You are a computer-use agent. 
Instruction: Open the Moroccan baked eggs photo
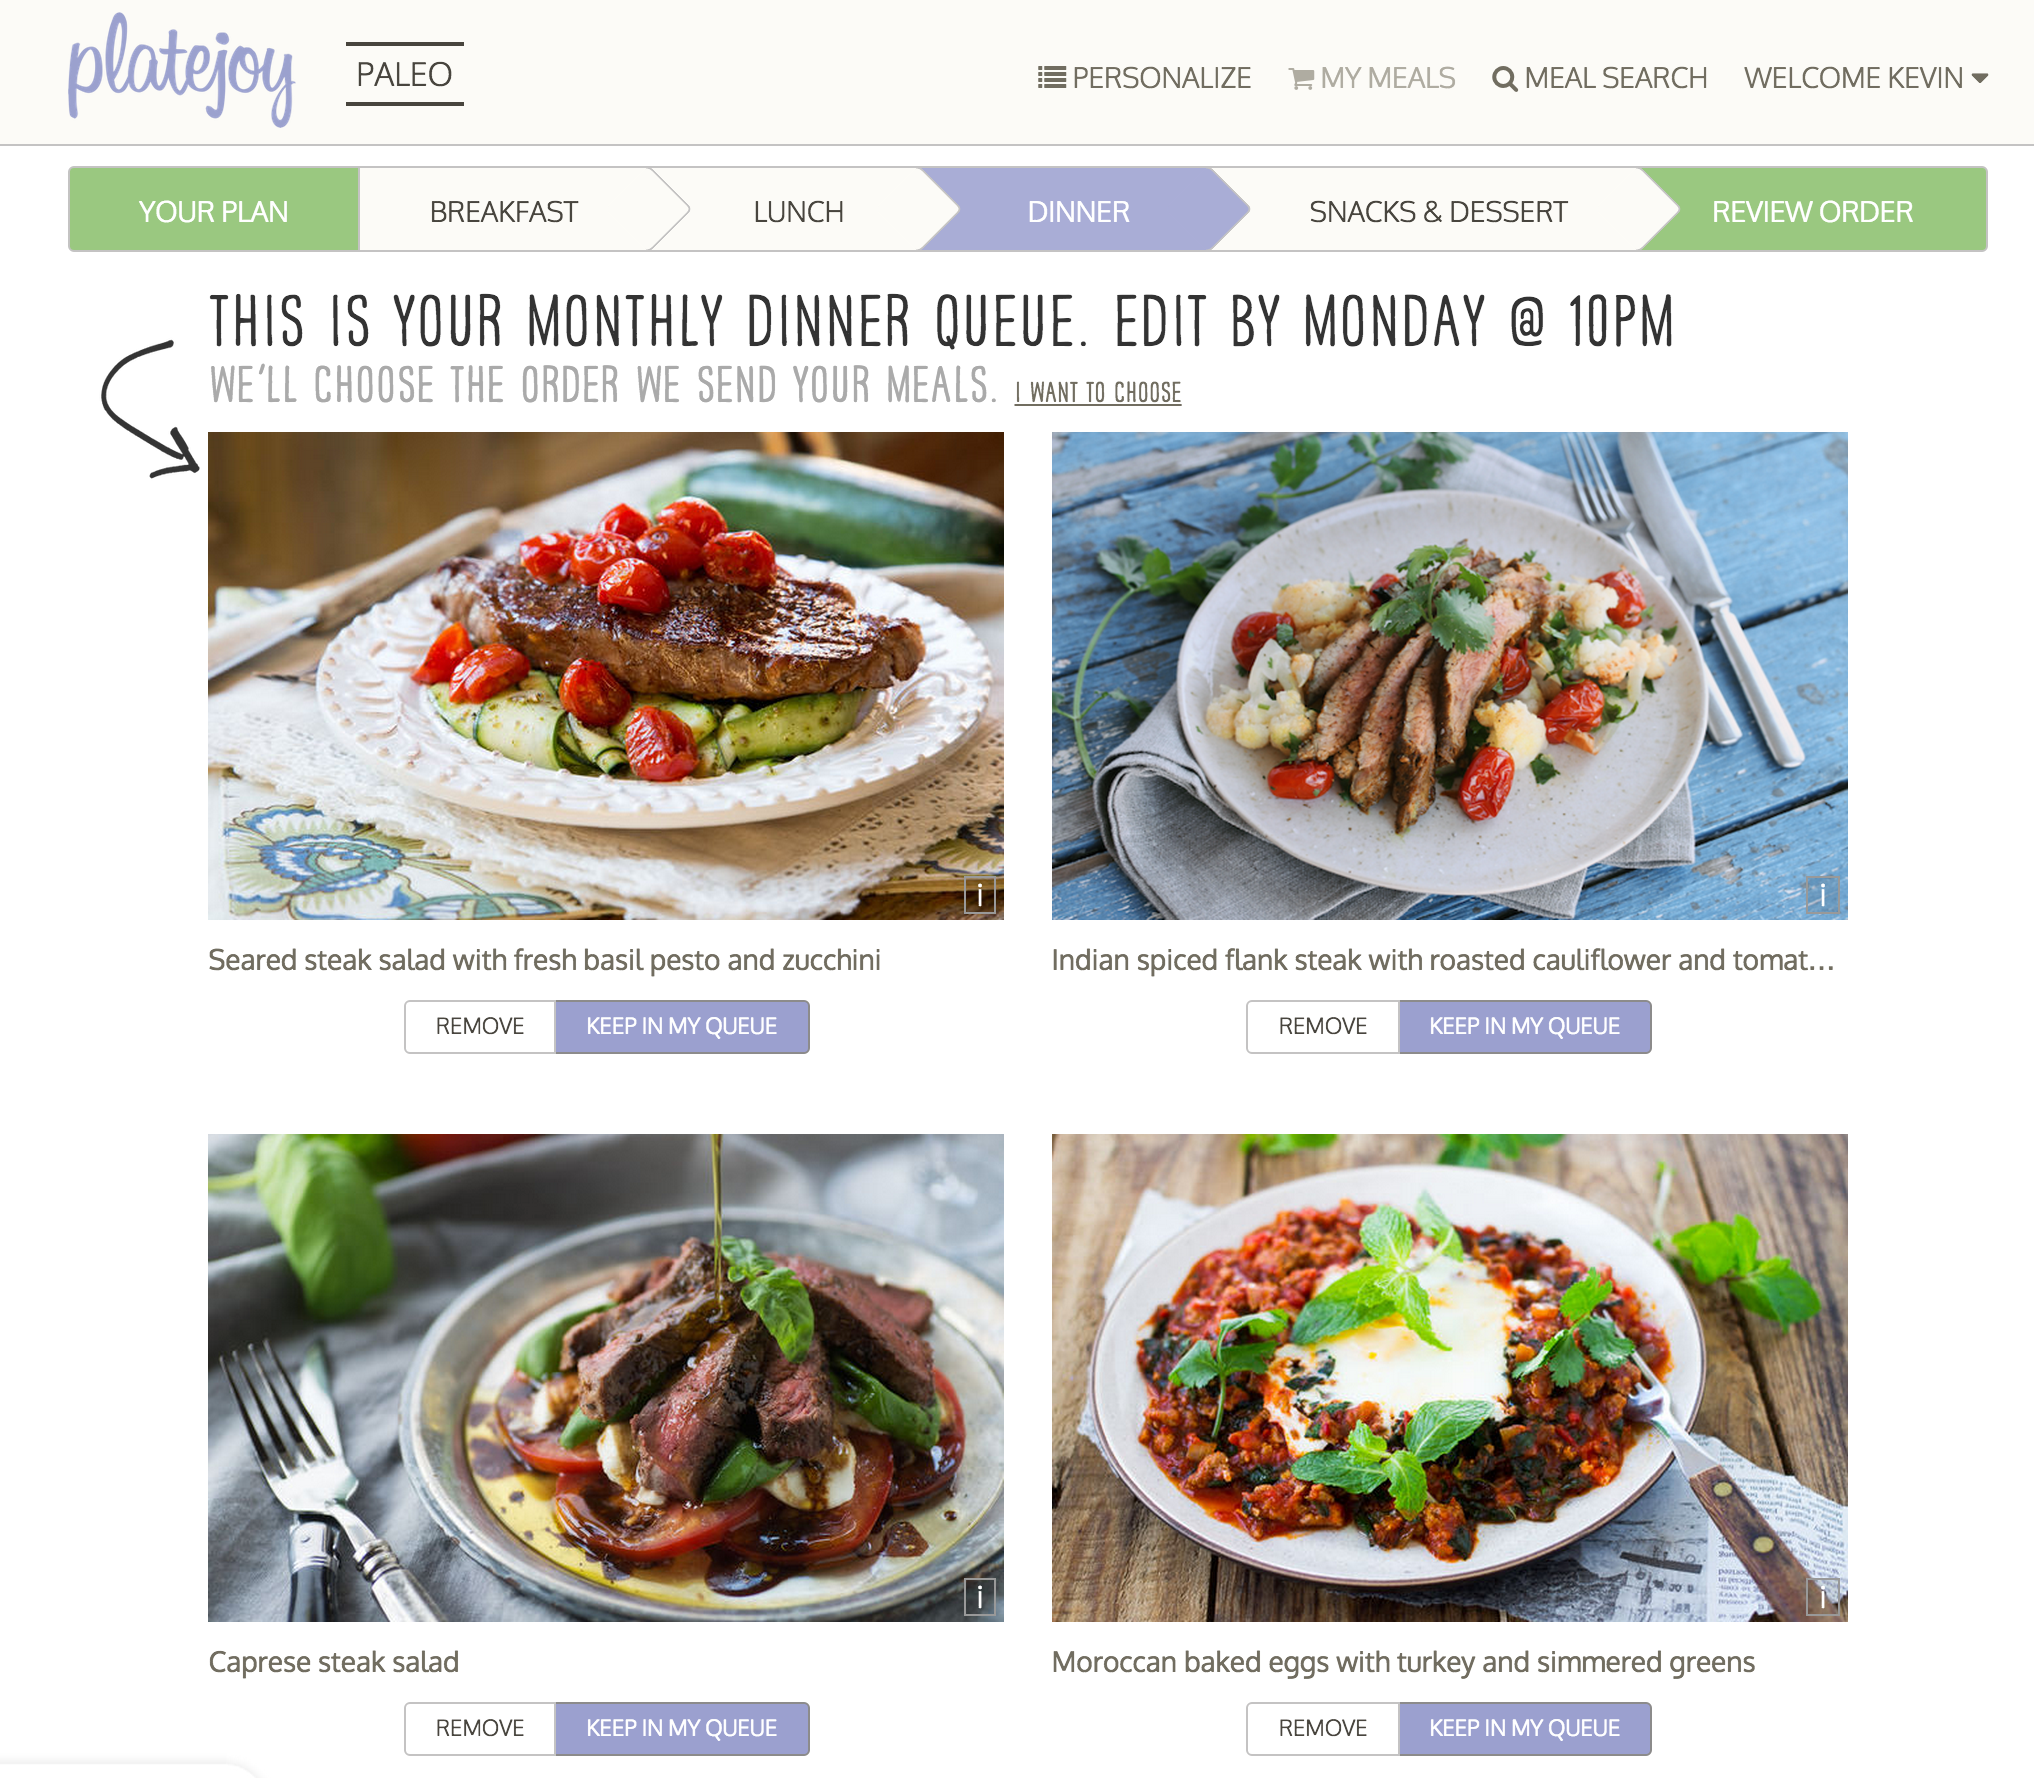point(1449,1377)
